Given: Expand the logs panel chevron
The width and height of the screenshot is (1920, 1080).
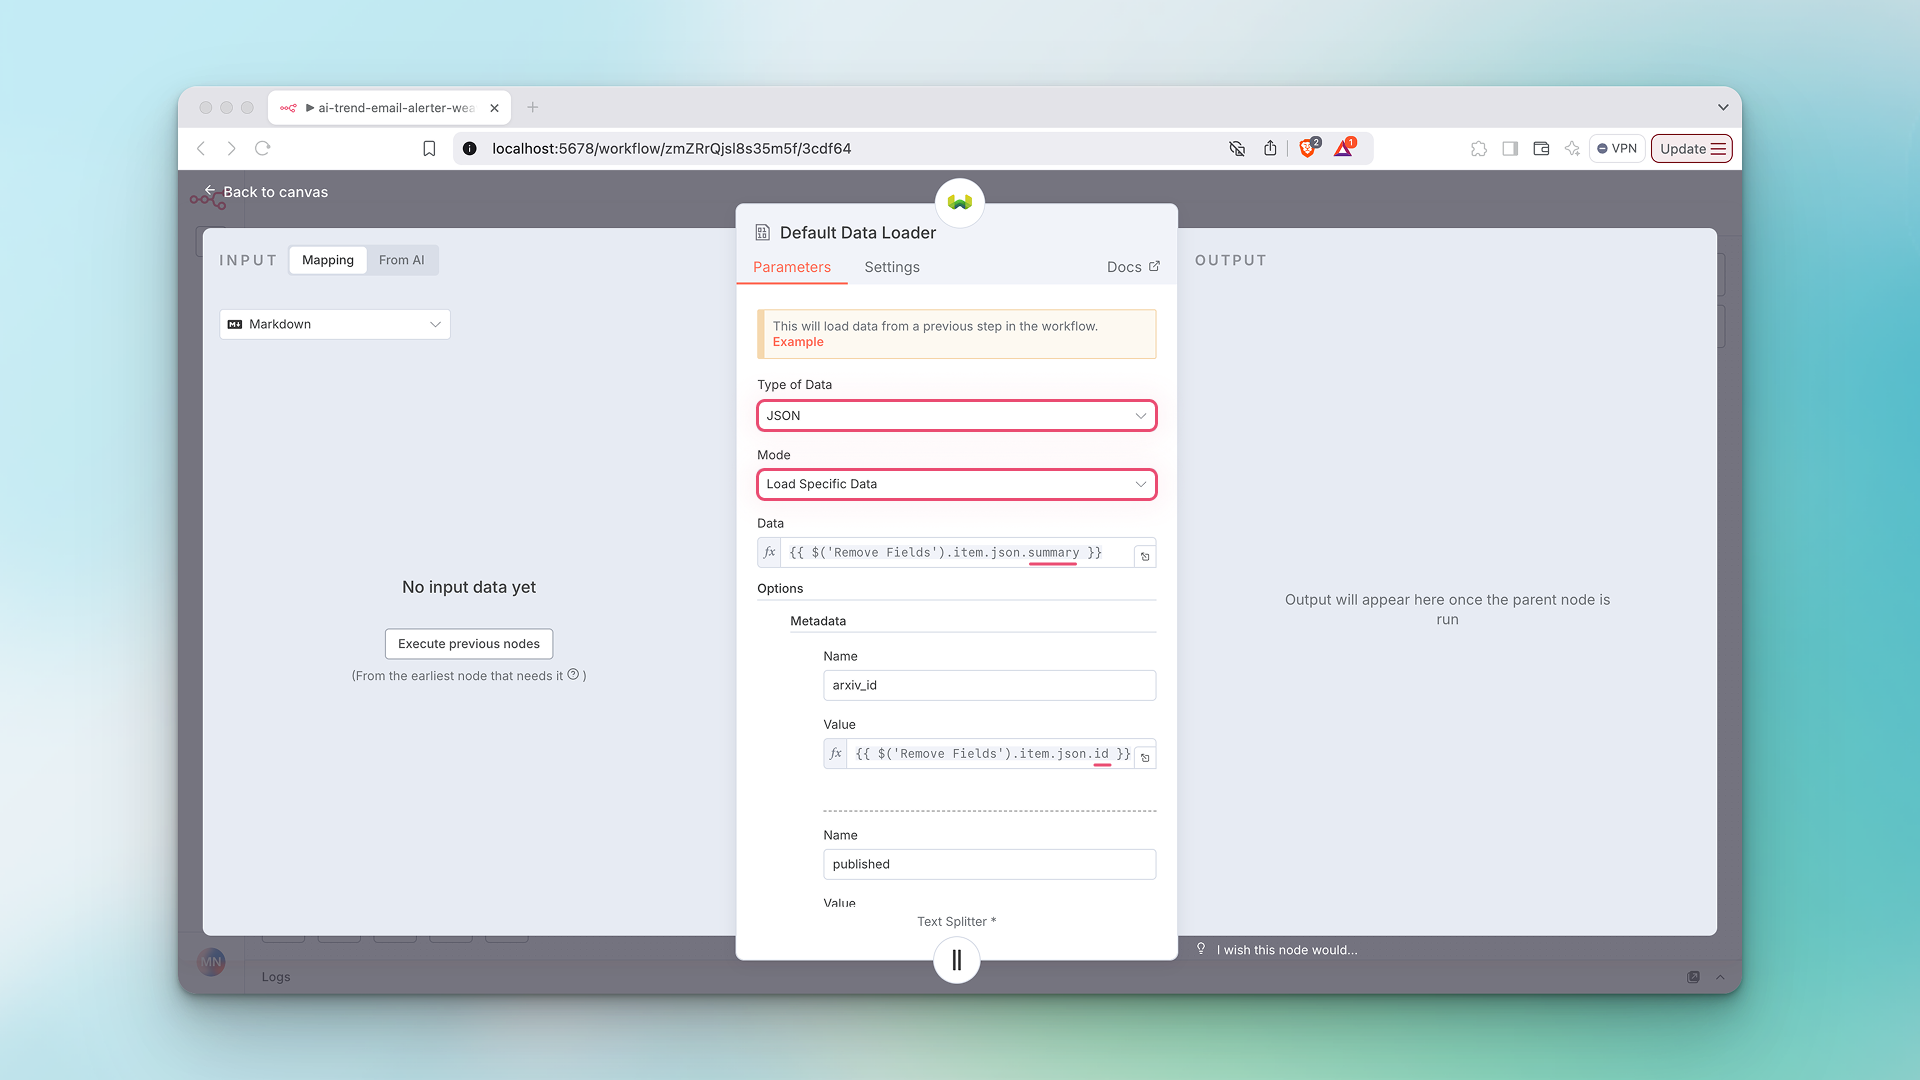Looking at the screenshot, I should coord(1720,977).
